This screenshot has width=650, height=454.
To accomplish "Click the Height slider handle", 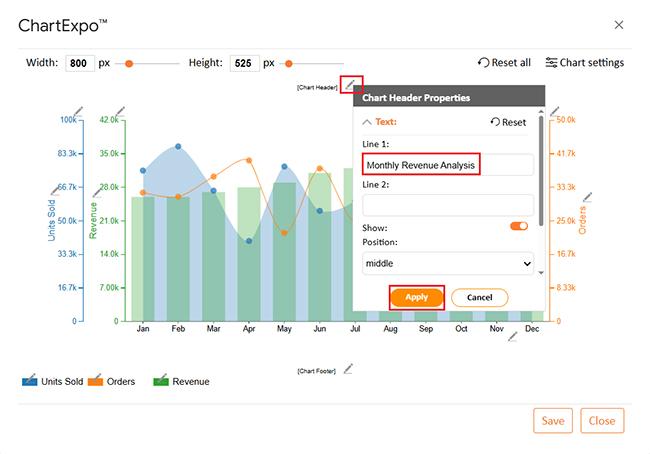I will 291,63.
